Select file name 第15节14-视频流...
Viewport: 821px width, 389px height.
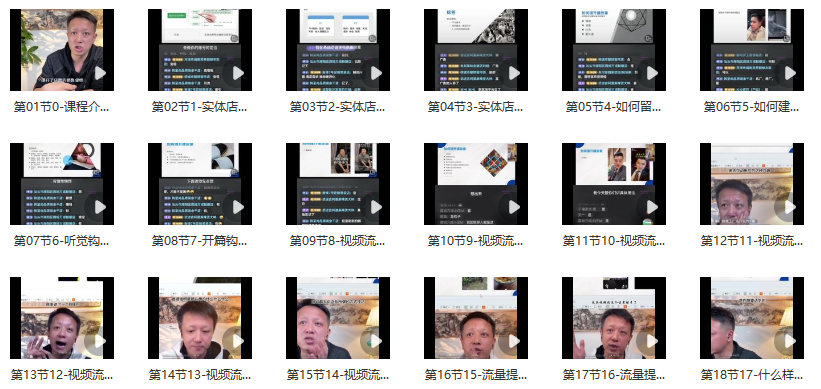click(x=338, y=375)
